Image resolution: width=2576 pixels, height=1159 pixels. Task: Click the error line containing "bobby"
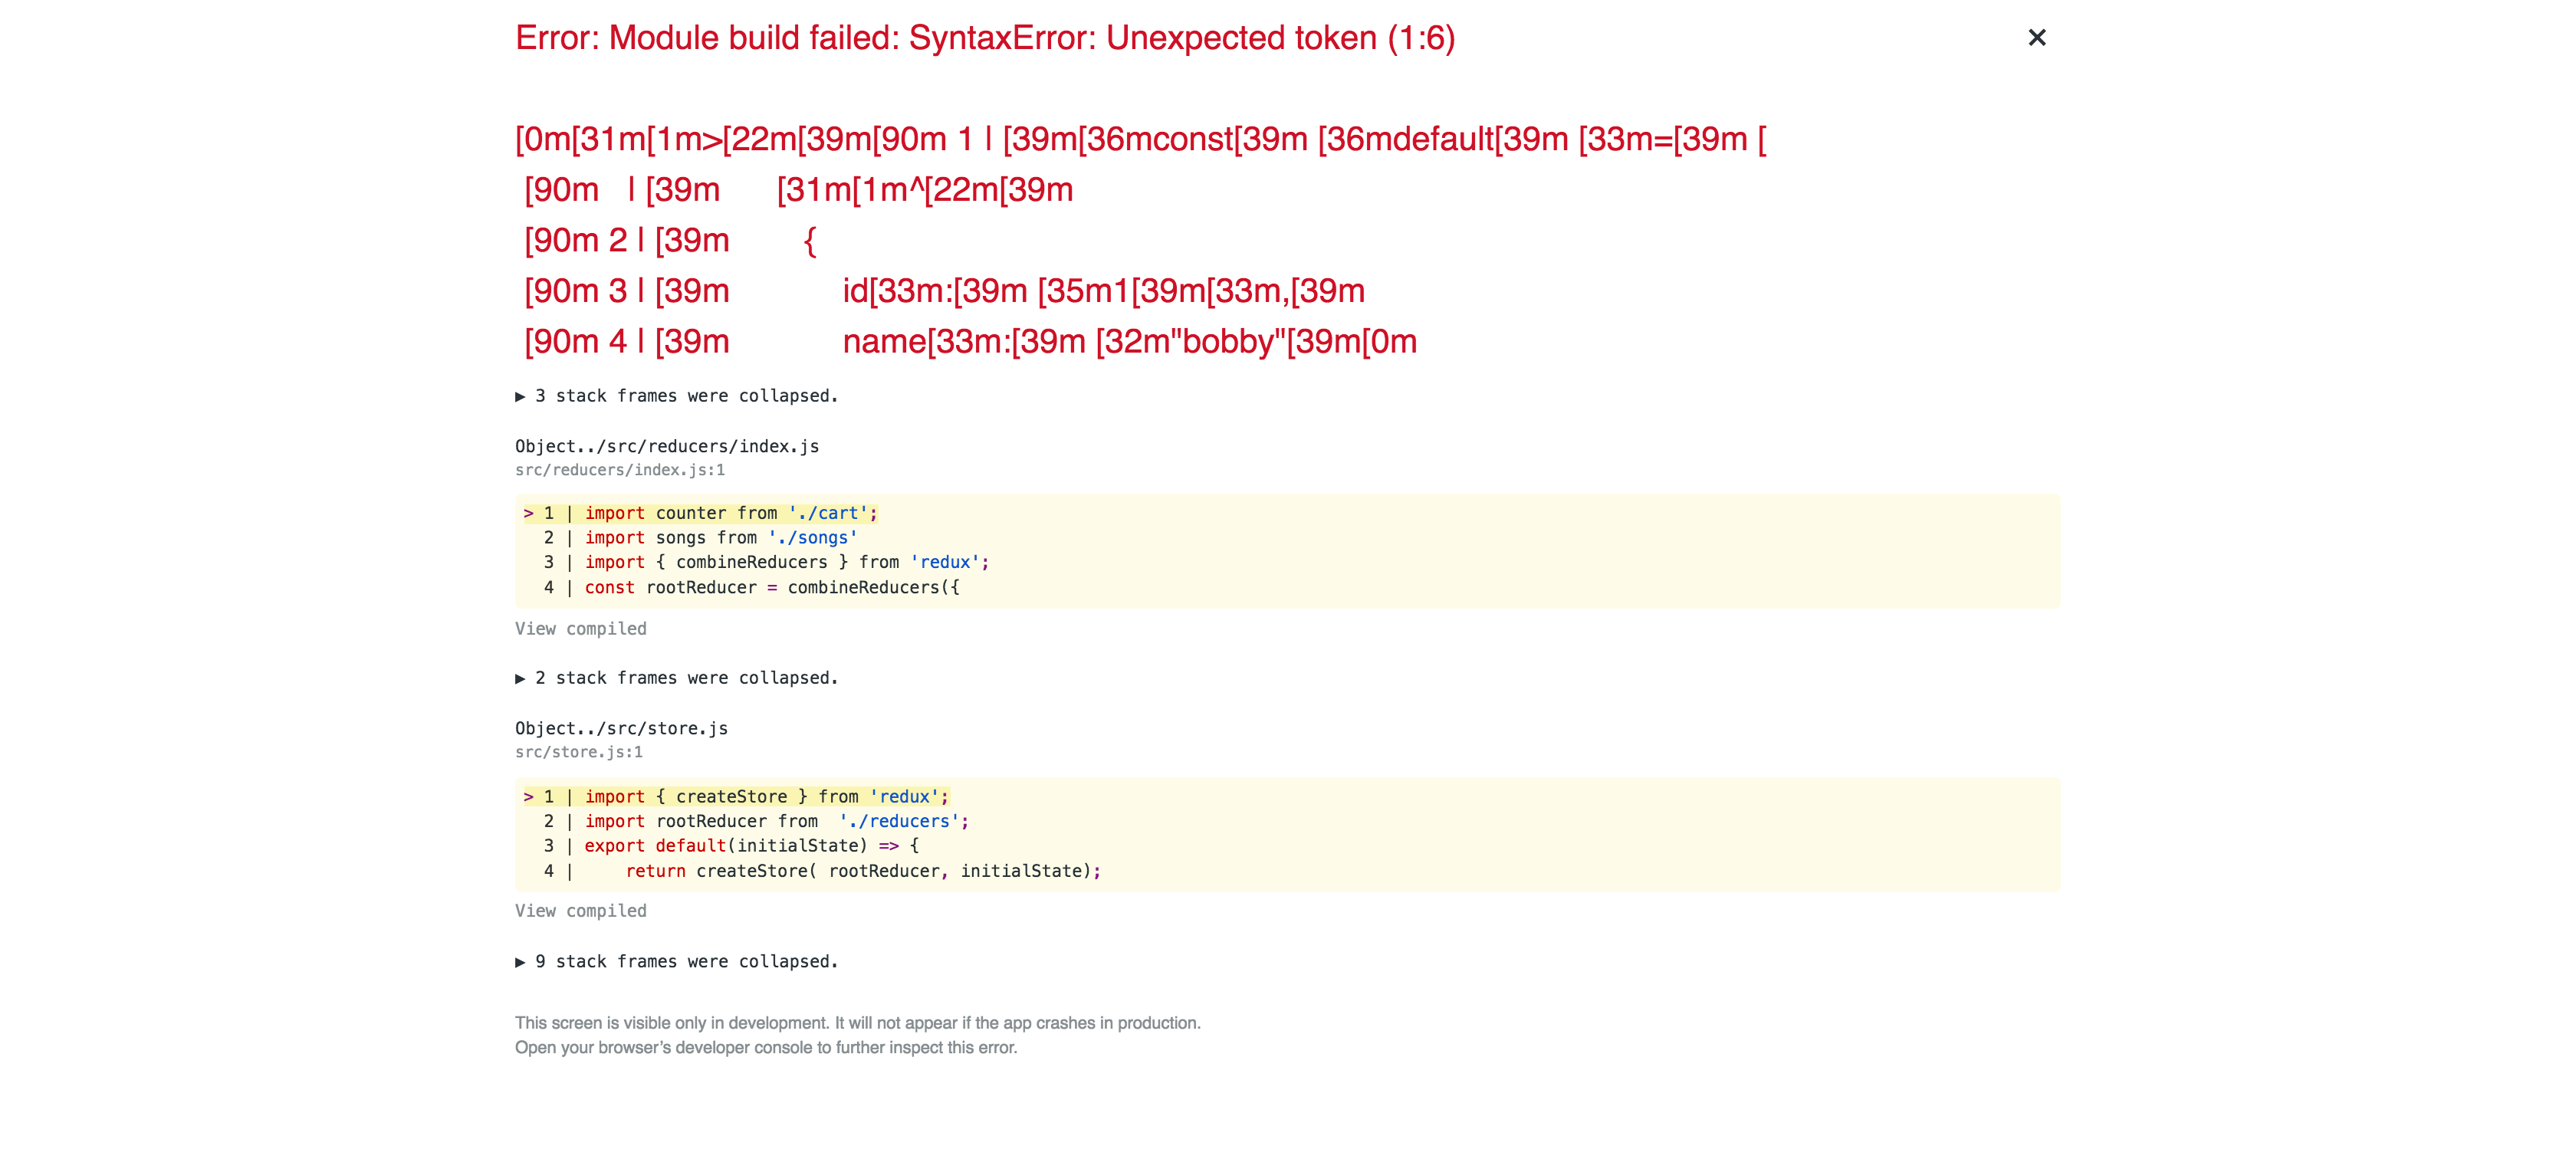[970, 342]
